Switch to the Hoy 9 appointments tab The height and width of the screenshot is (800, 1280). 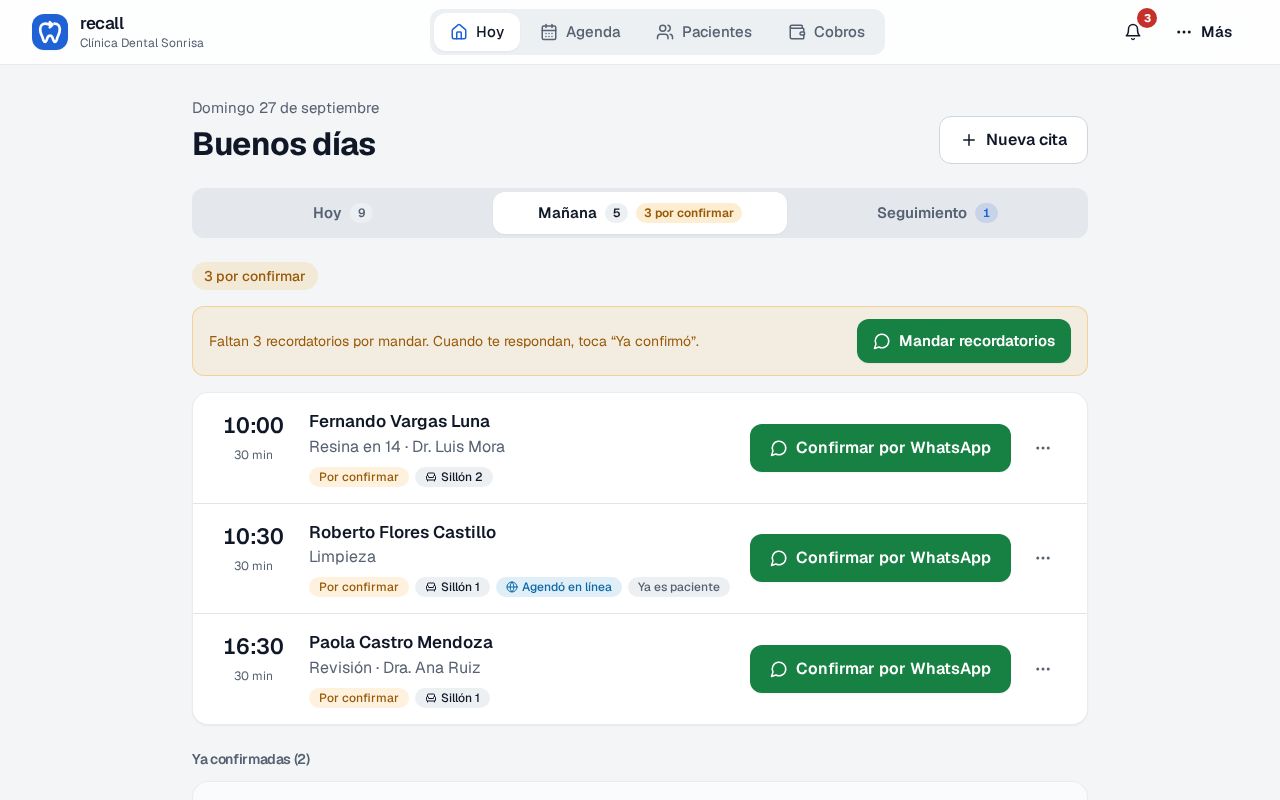tap(342, 213)
